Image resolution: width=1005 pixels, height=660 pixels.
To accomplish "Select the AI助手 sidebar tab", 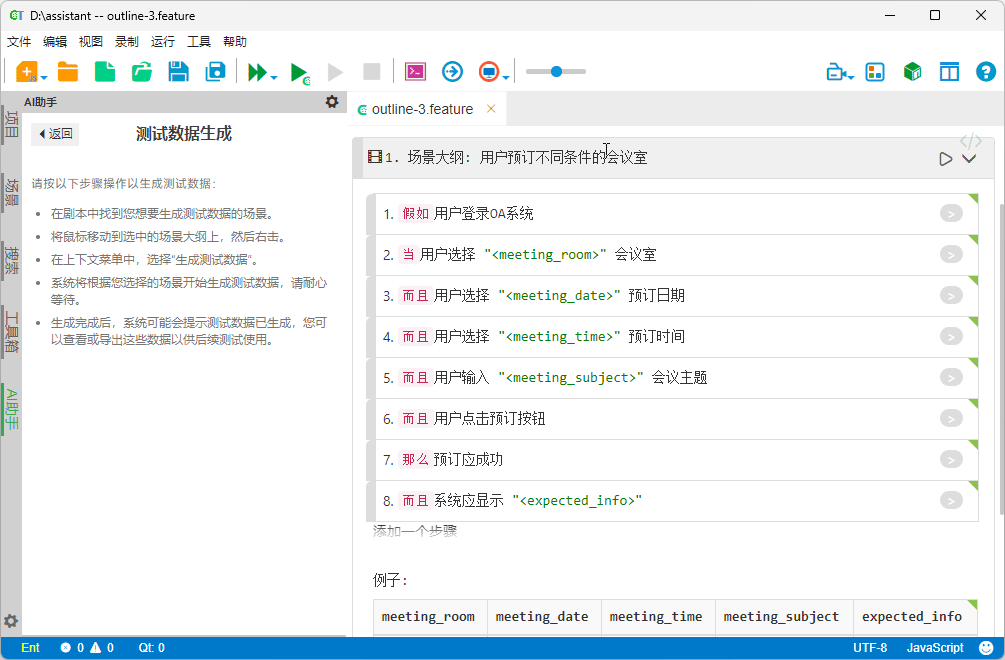I will [x=12, y=409].
